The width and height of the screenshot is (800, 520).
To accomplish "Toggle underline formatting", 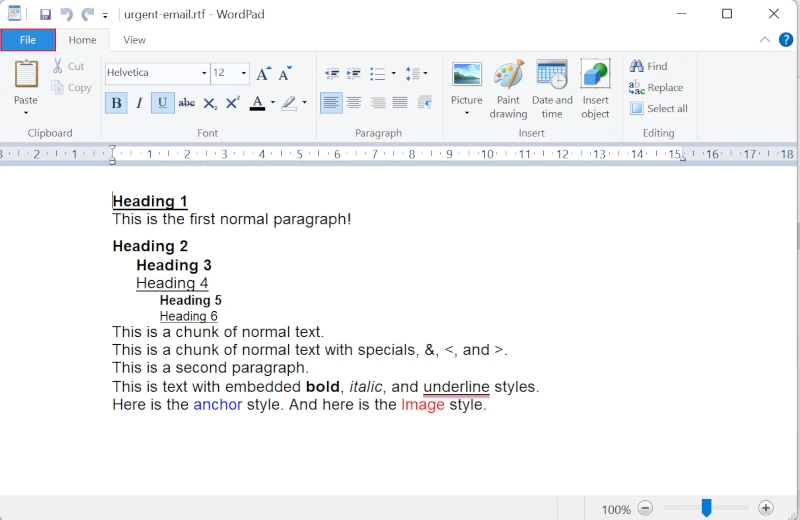I will click(x=163, y=103).
